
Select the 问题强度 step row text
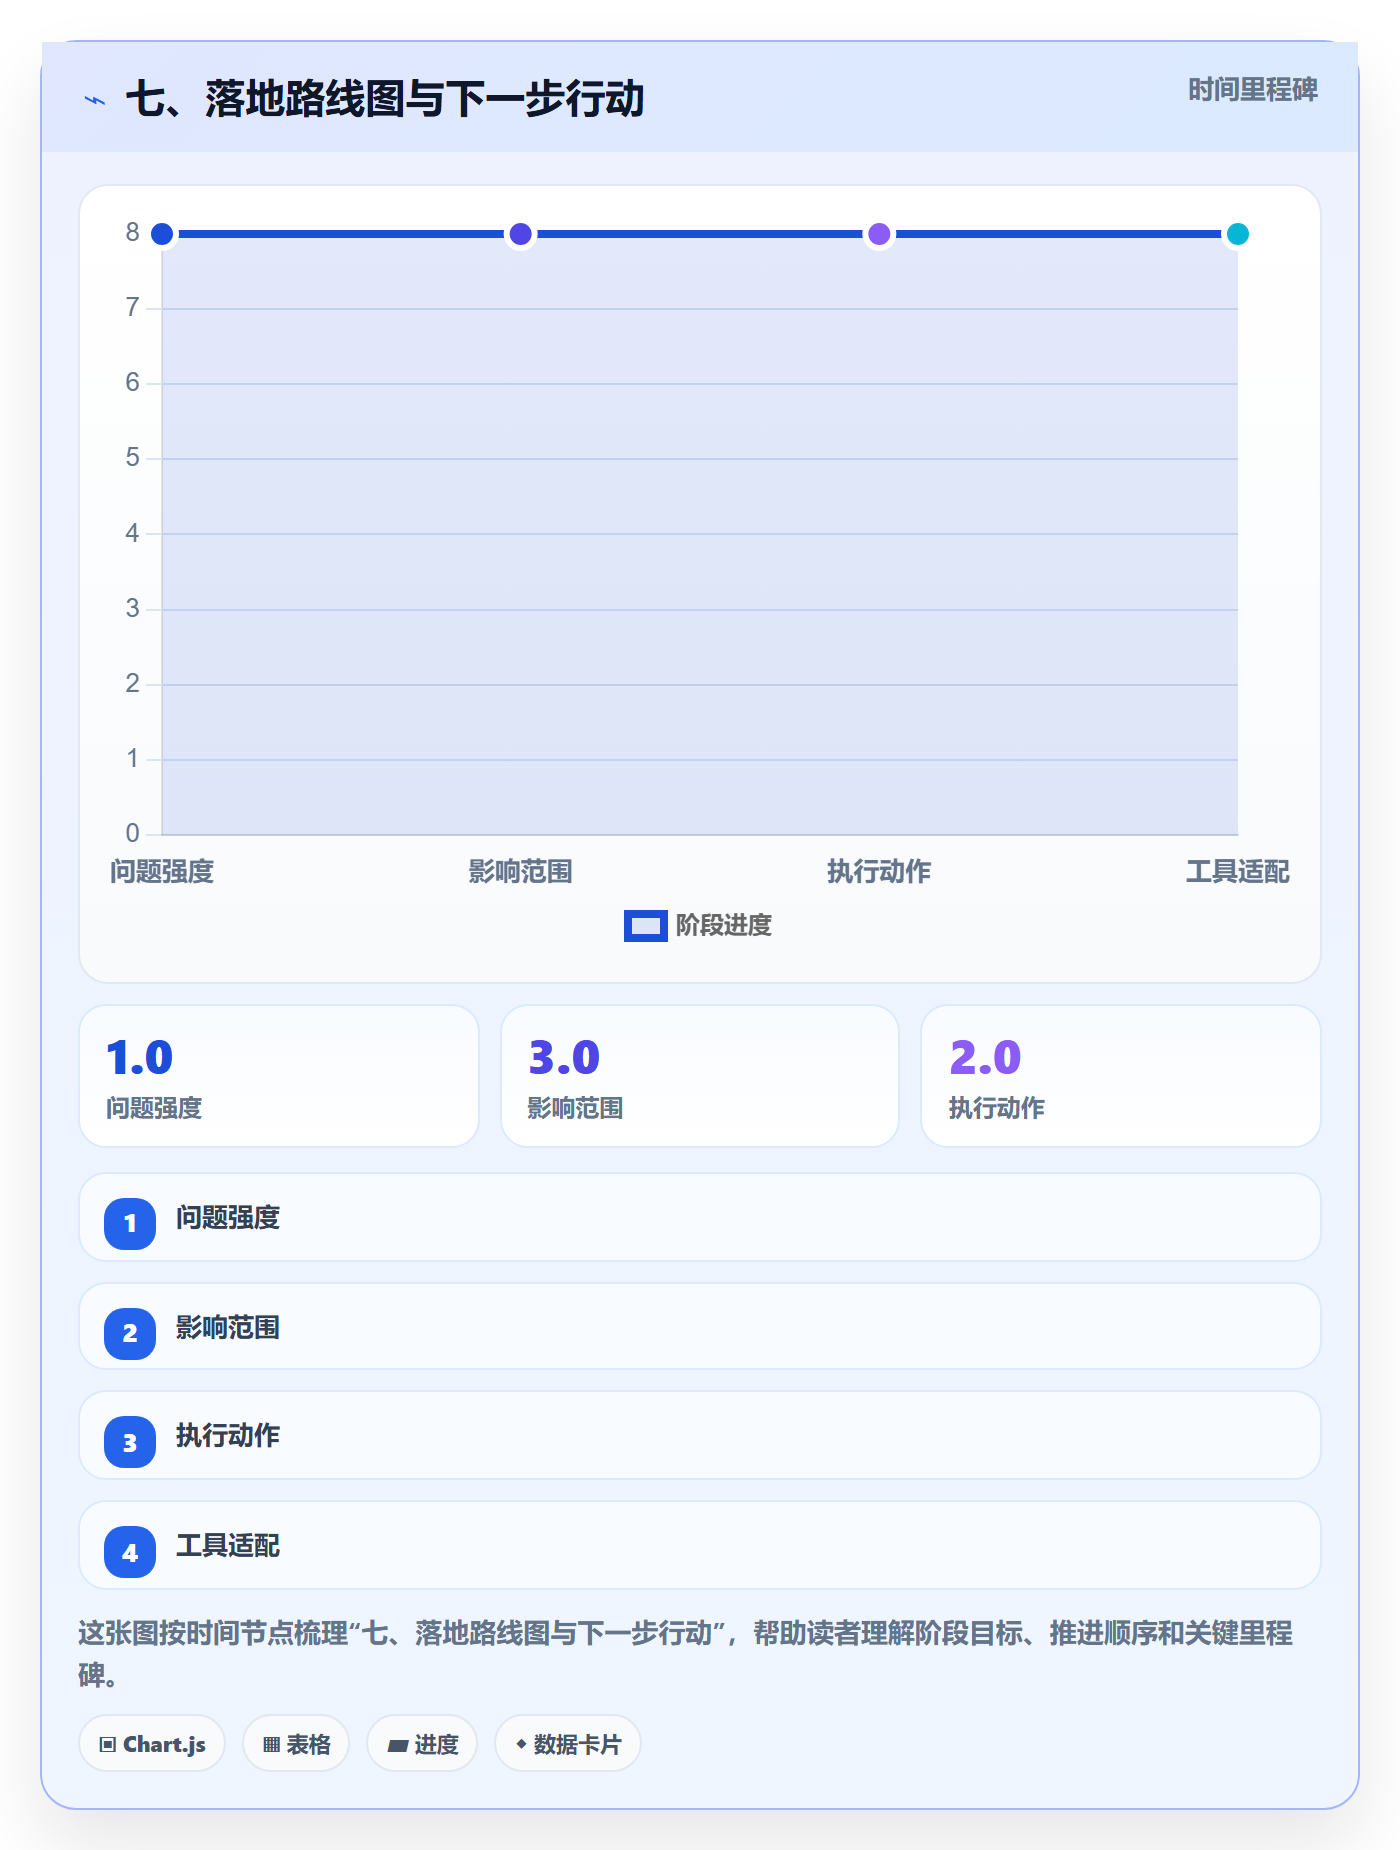pos(228,1218)
